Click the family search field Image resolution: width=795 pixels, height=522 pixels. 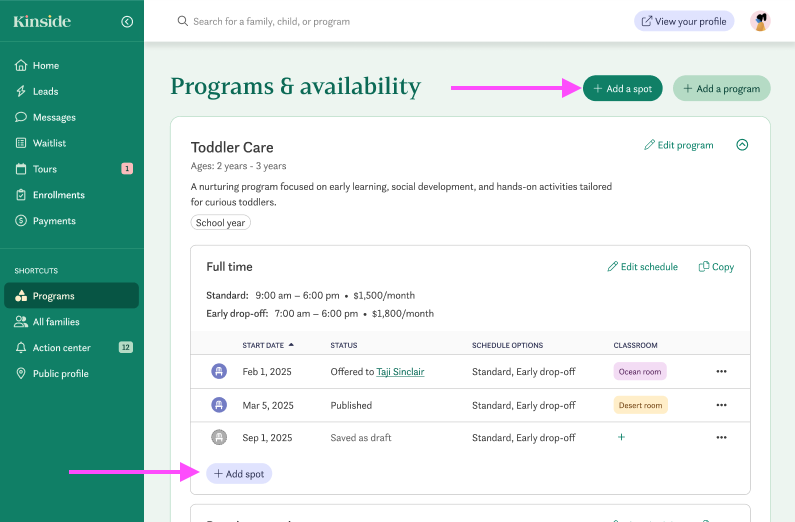[x=400, y=21]
